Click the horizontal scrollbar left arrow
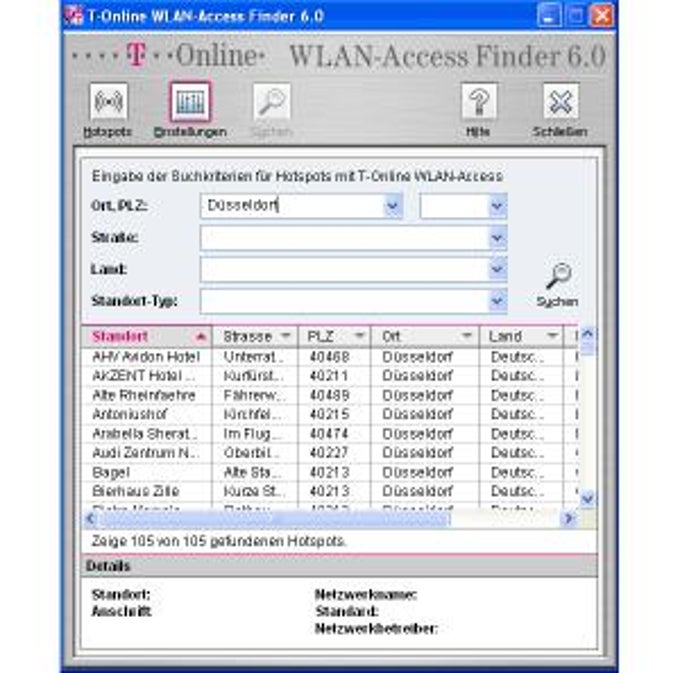Viewport: 680px width, 673px height. point(90,518)
